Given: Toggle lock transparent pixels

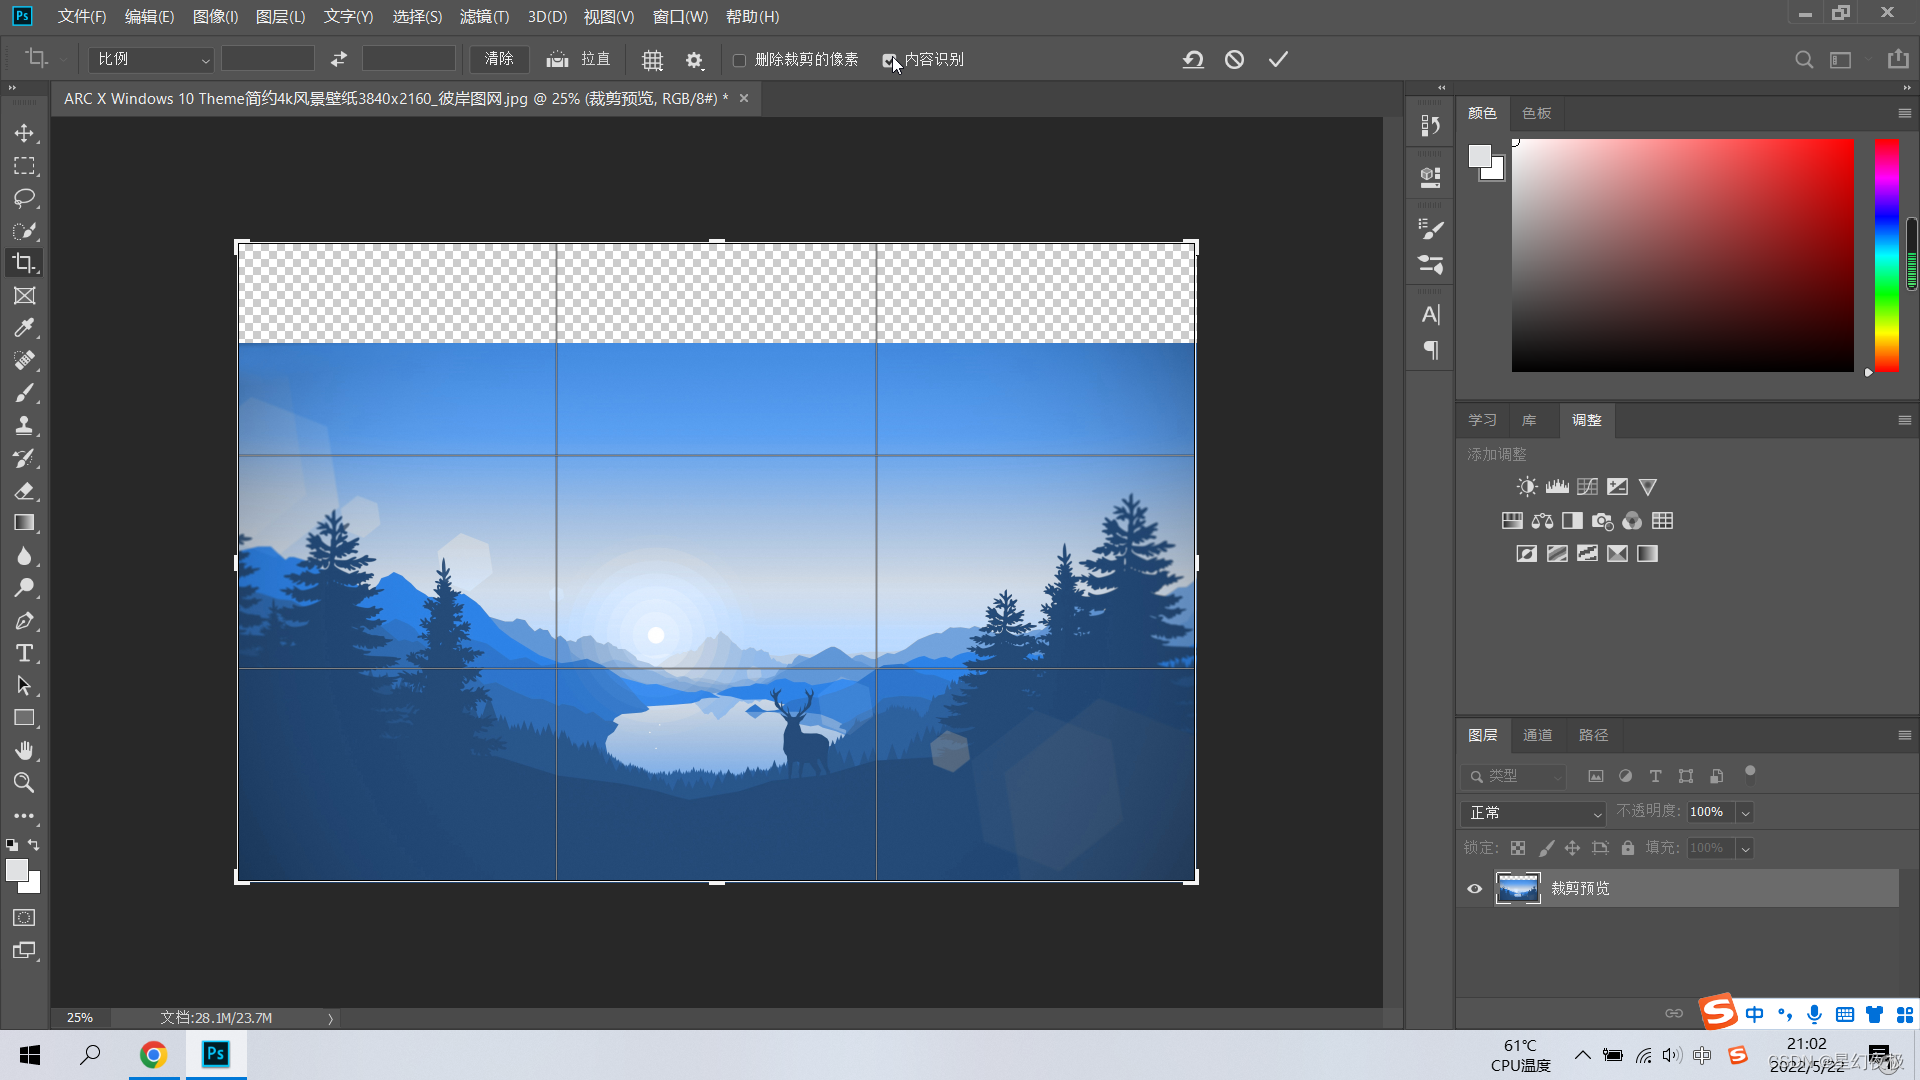Looking at the screenshot, I should pyautogui.click(x=1518, y=848).
